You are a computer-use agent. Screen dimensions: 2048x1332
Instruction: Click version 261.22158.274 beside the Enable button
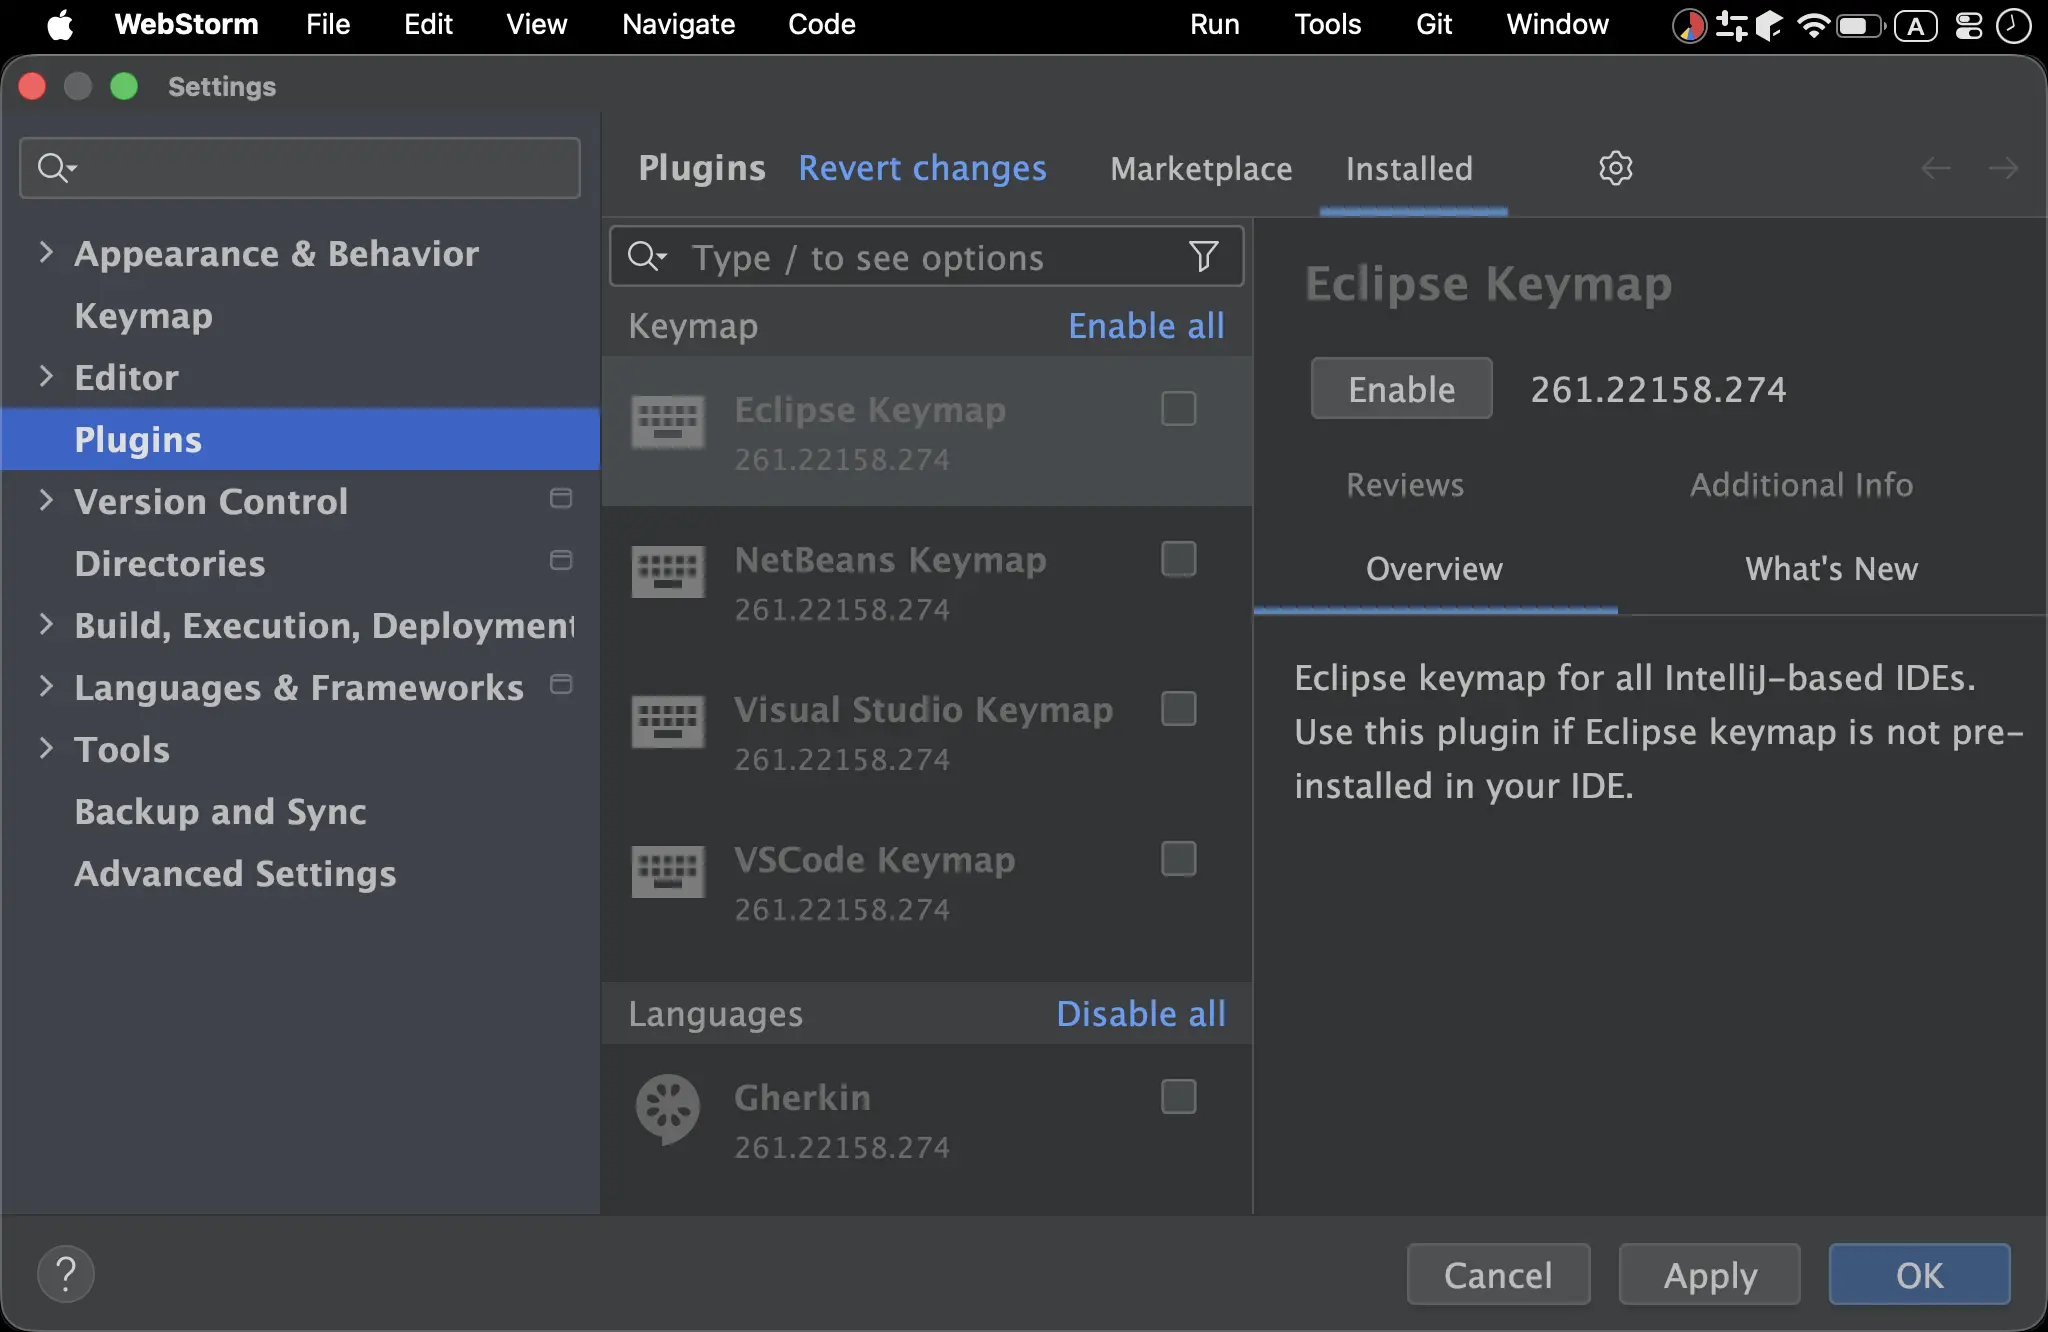(1658, 389)
